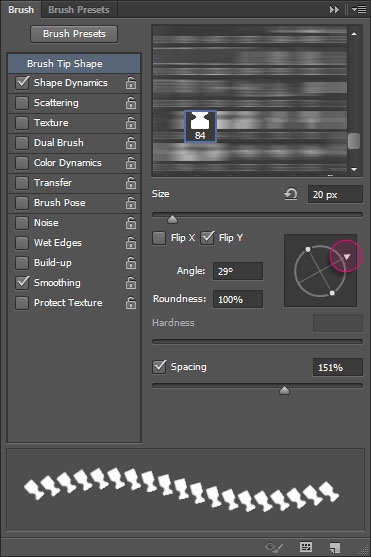371x557 pixels.
Task: Switch to the Brush Presets tab
Action: point(79,10)
